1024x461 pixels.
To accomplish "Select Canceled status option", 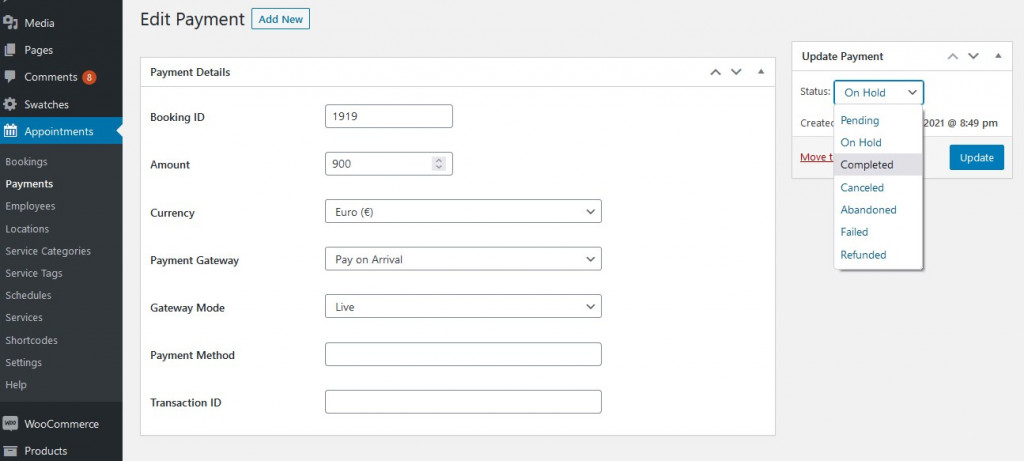I will pos(878,187).
